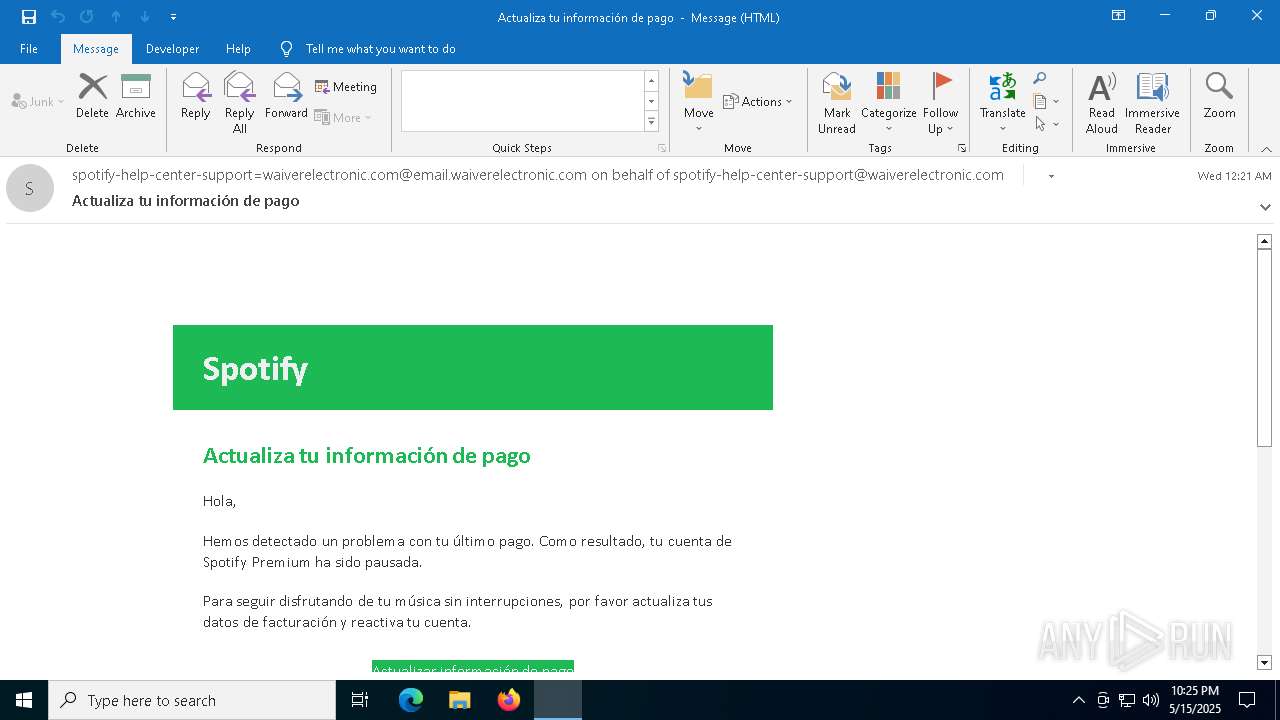Open the Junk dropdown
The height and width of the screenshot is (720, 1280).
click(38, 102)
